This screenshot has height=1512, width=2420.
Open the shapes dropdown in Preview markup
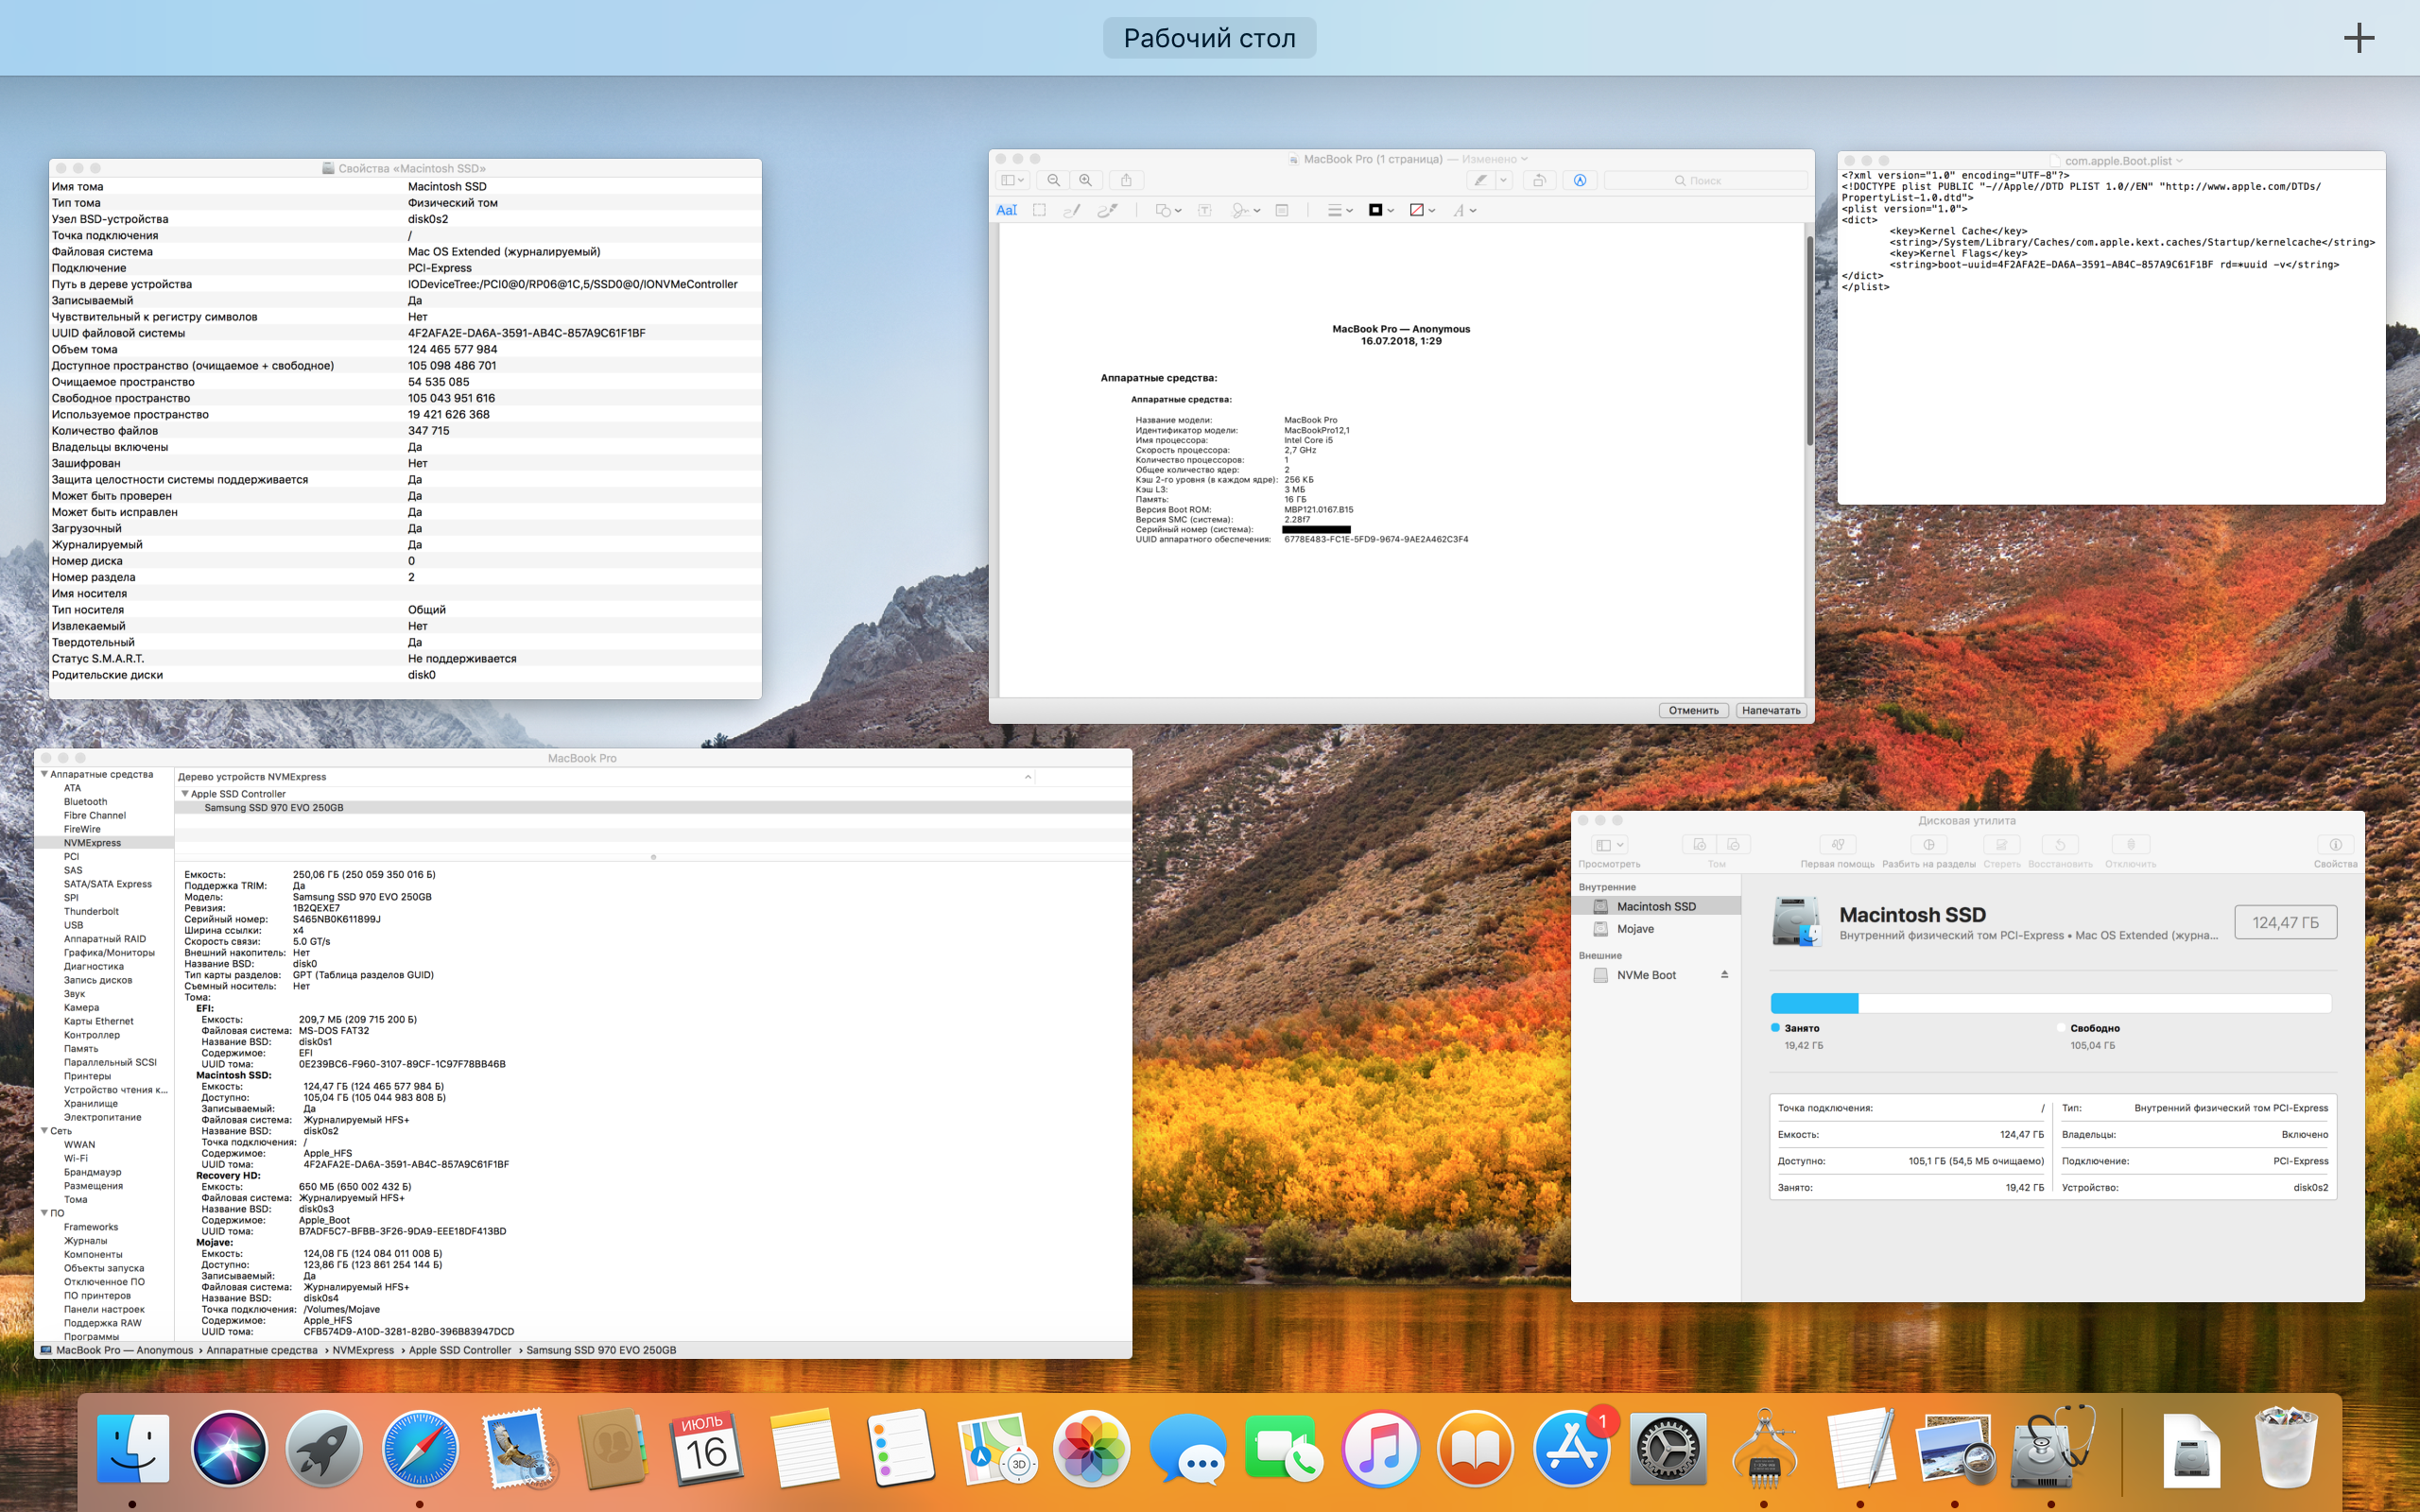tap(1168, 211)
